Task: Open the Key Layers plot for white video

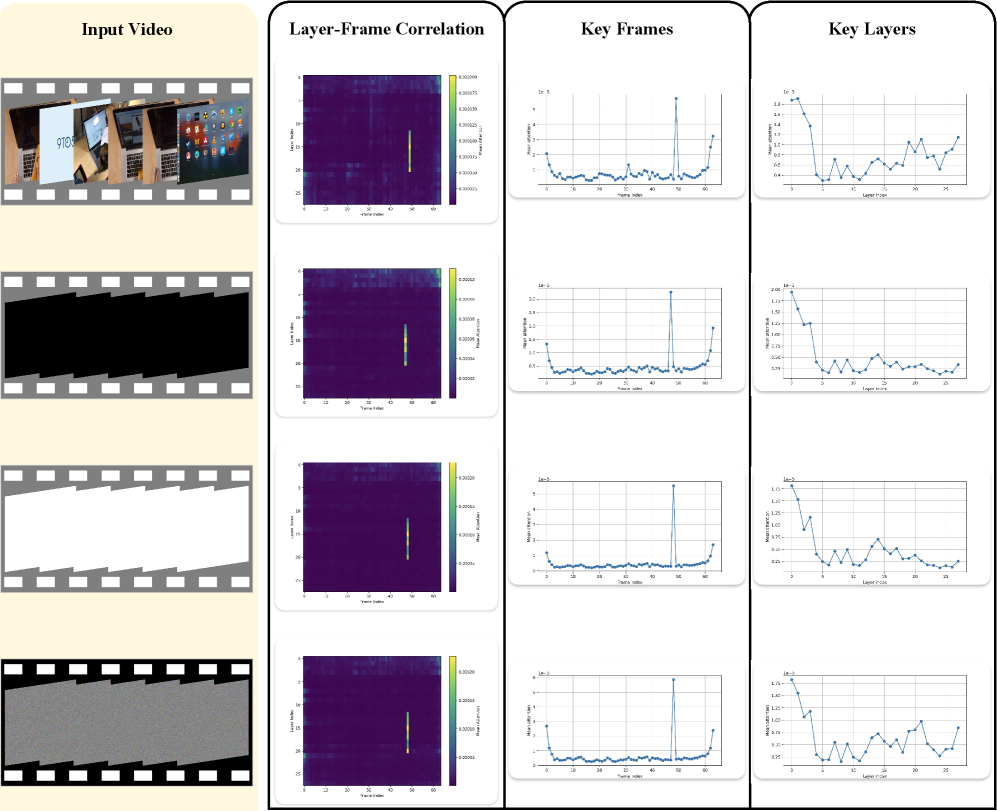Action: 871,527
